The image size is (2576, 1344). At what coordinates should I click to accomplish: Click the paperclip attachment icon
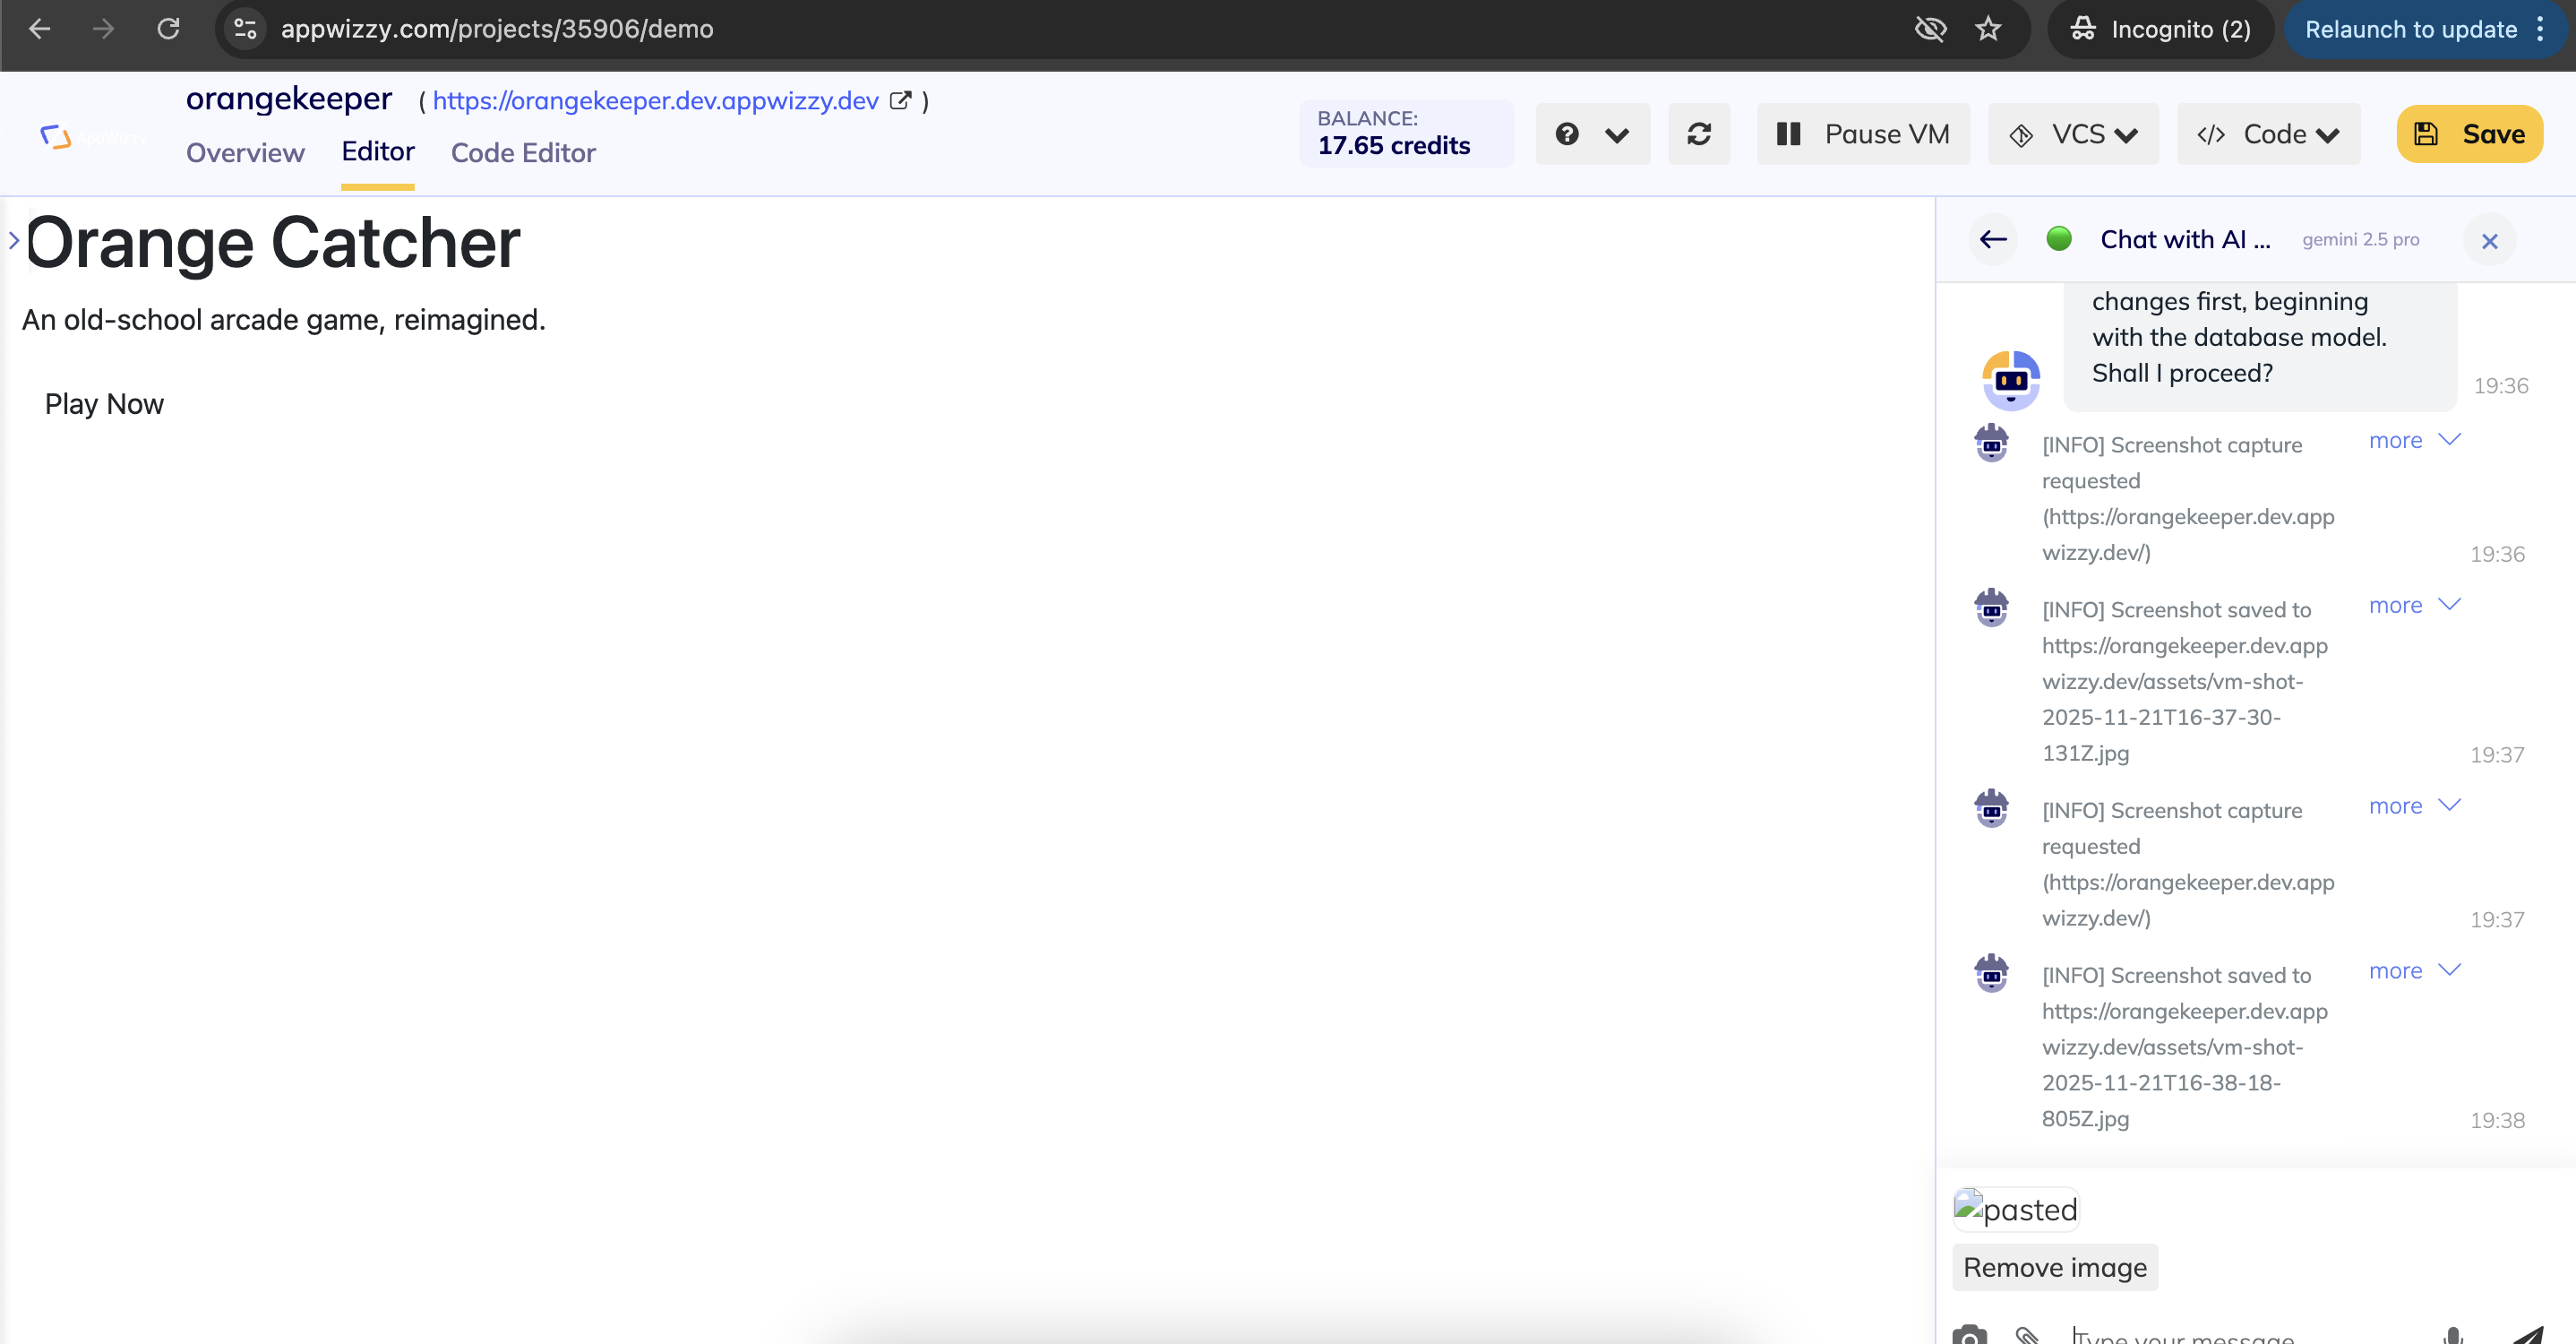(x=2027, y=1334)
